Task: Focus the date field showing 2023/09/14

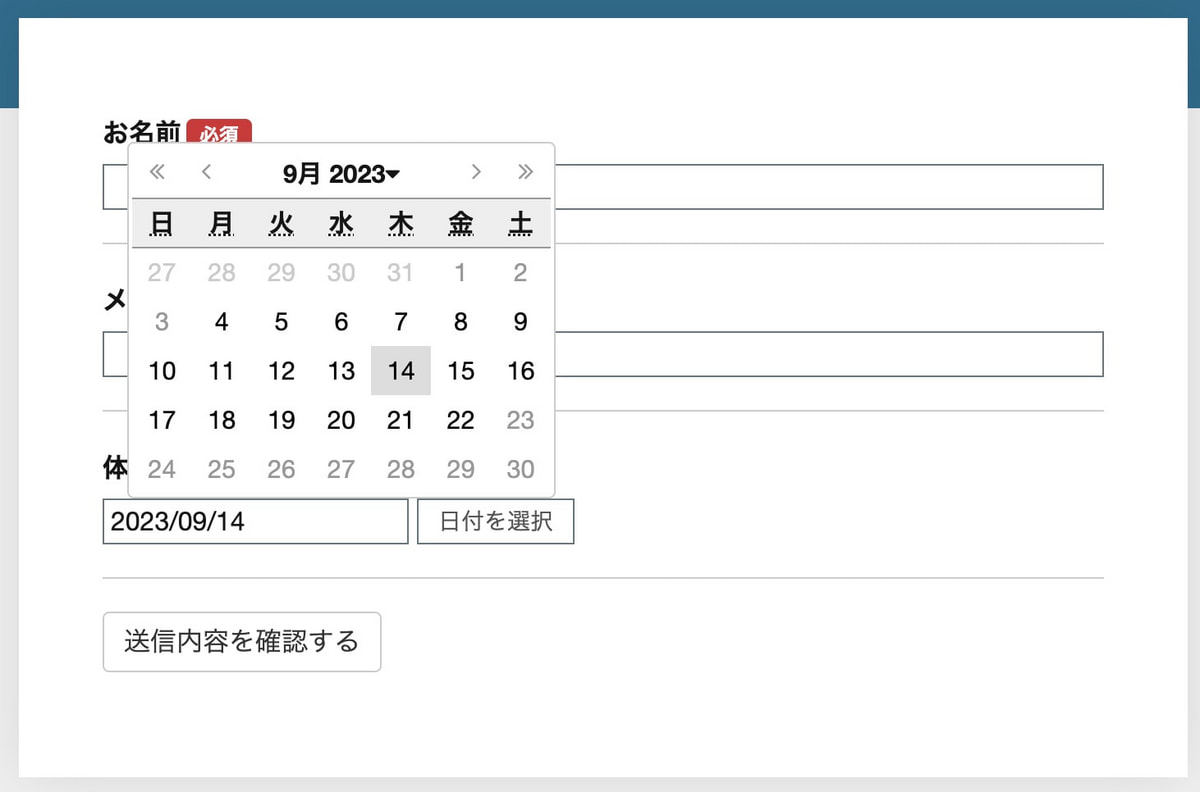Action: click(255, 521)
